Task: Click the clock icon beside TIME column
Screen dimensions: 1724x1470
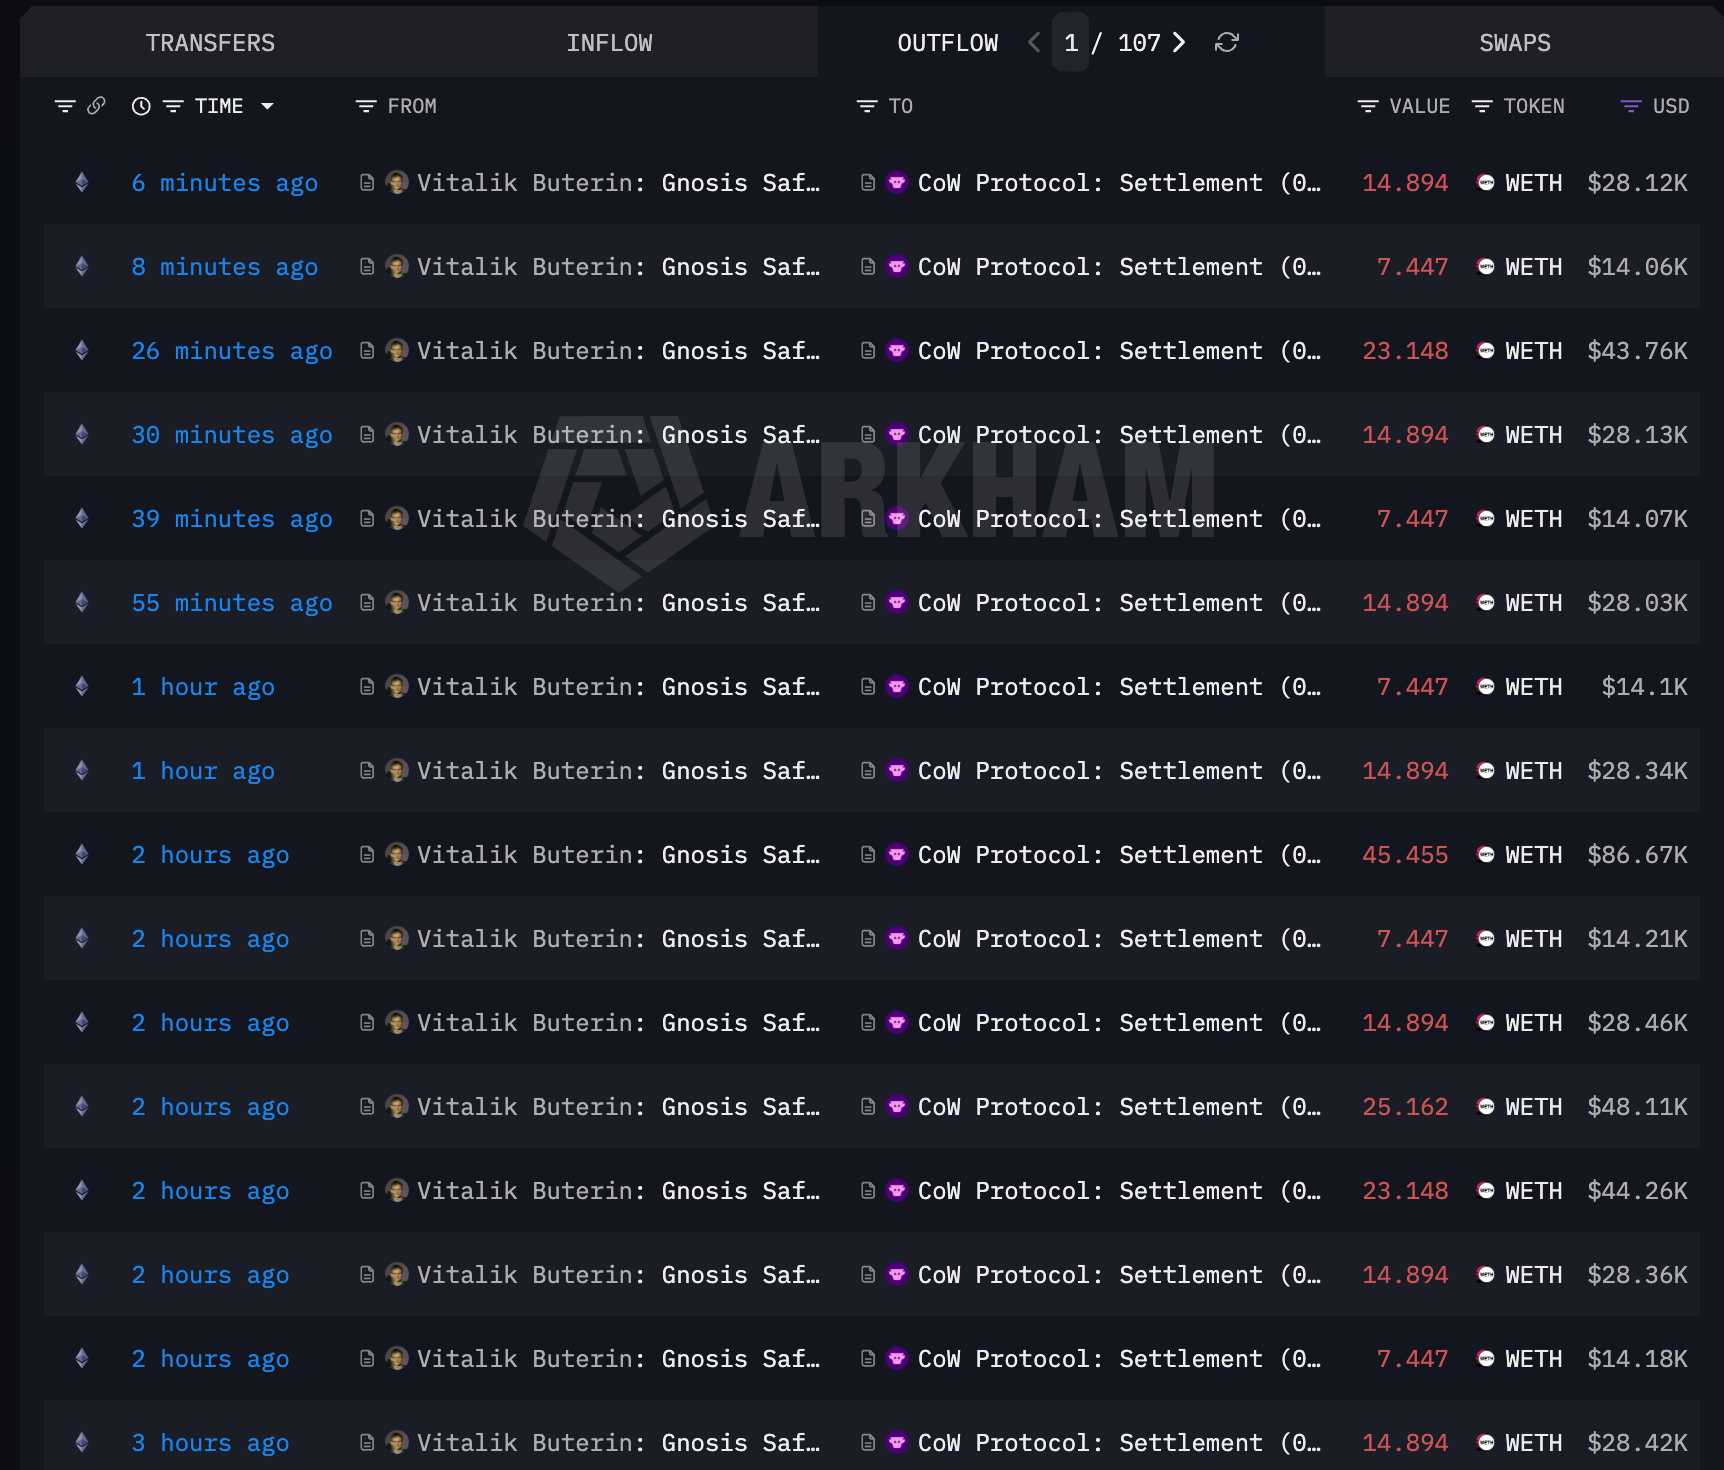Action: tap(140, 106)
